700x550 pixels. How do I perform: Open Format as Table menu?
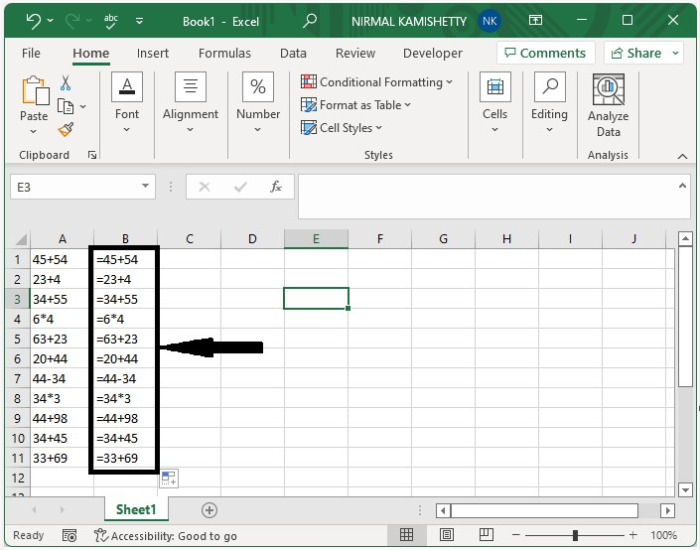click(x=356, y=105)
